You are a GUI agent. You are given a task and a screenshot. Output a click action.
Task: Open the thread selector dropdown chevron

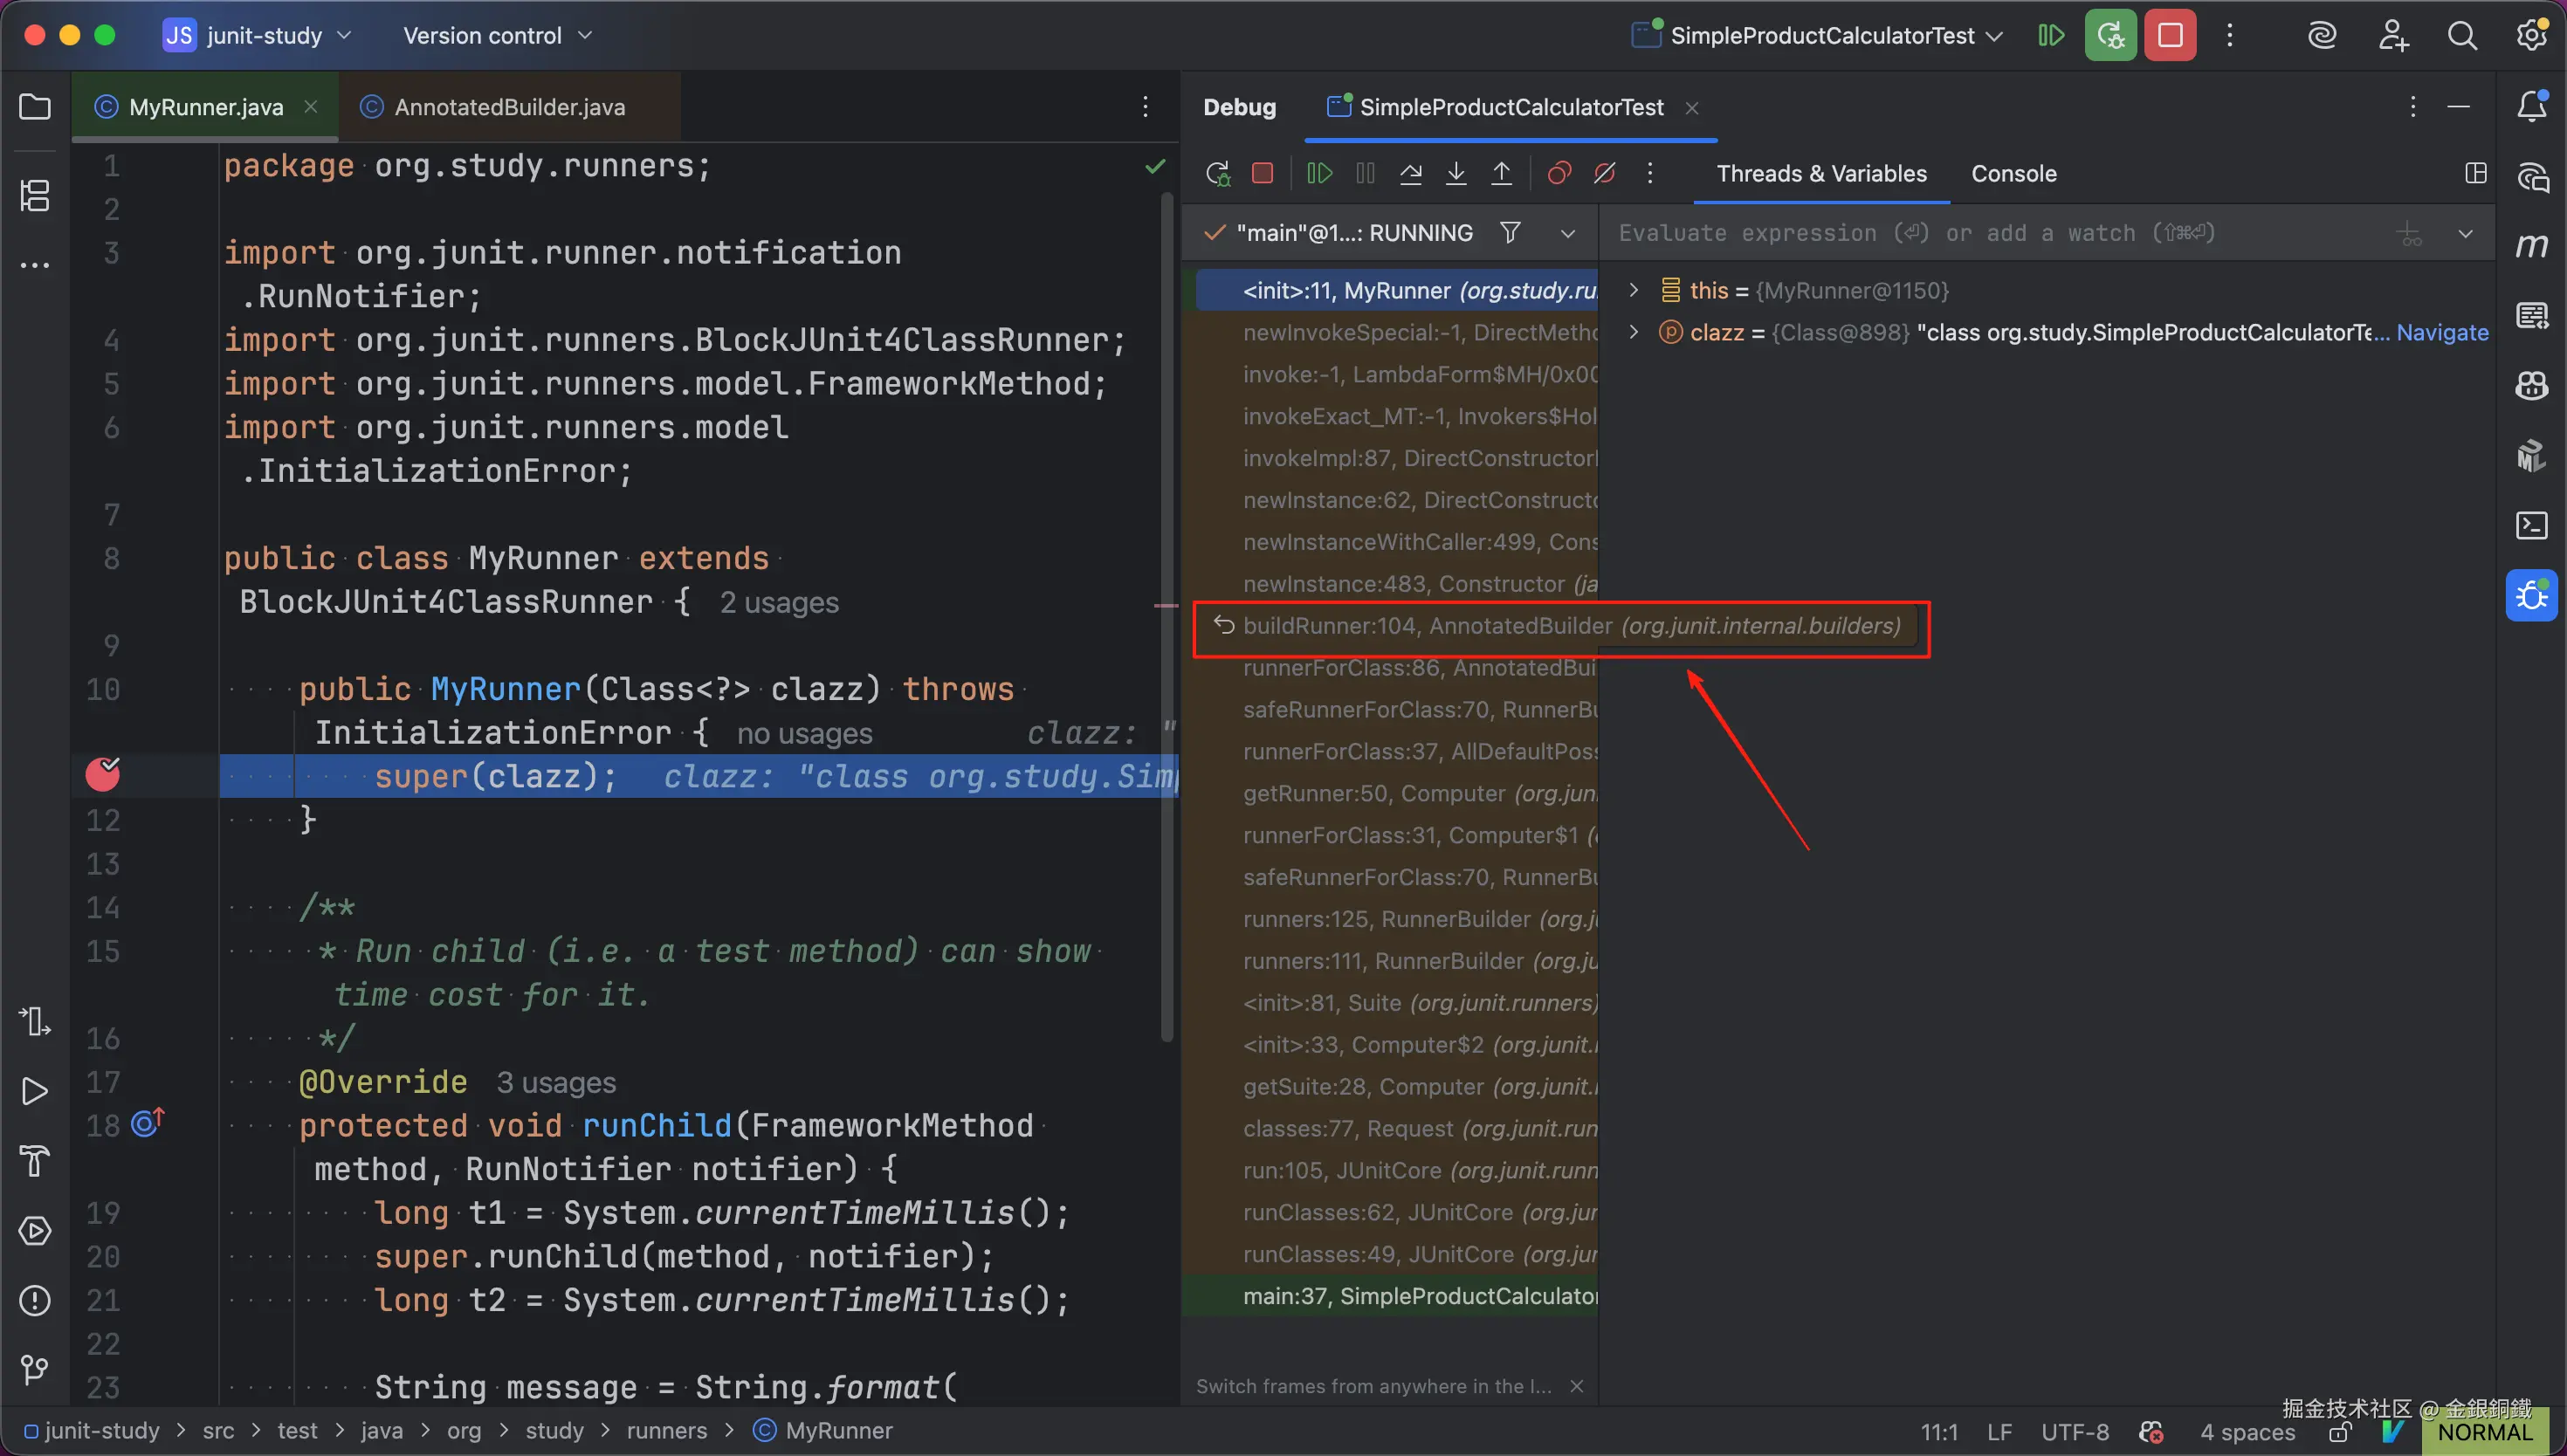(x=1567, y=234)
